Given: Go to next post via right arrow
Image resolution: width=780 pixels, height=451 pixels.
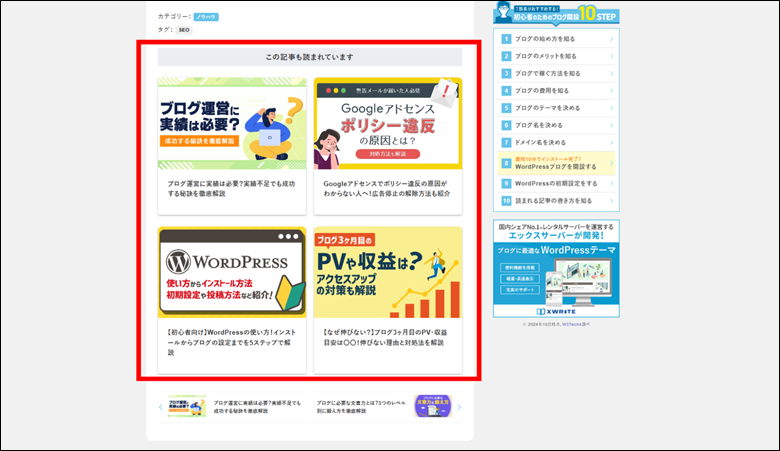Looking at the screenshot, I should (x=459, y=407).
